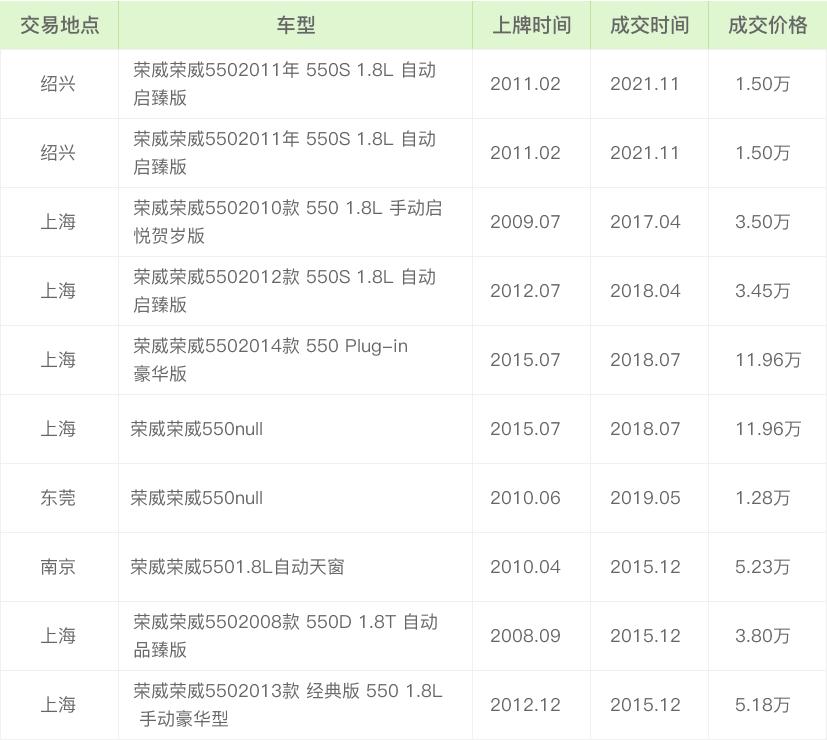Click the 车型 column header

click(295, 25)
